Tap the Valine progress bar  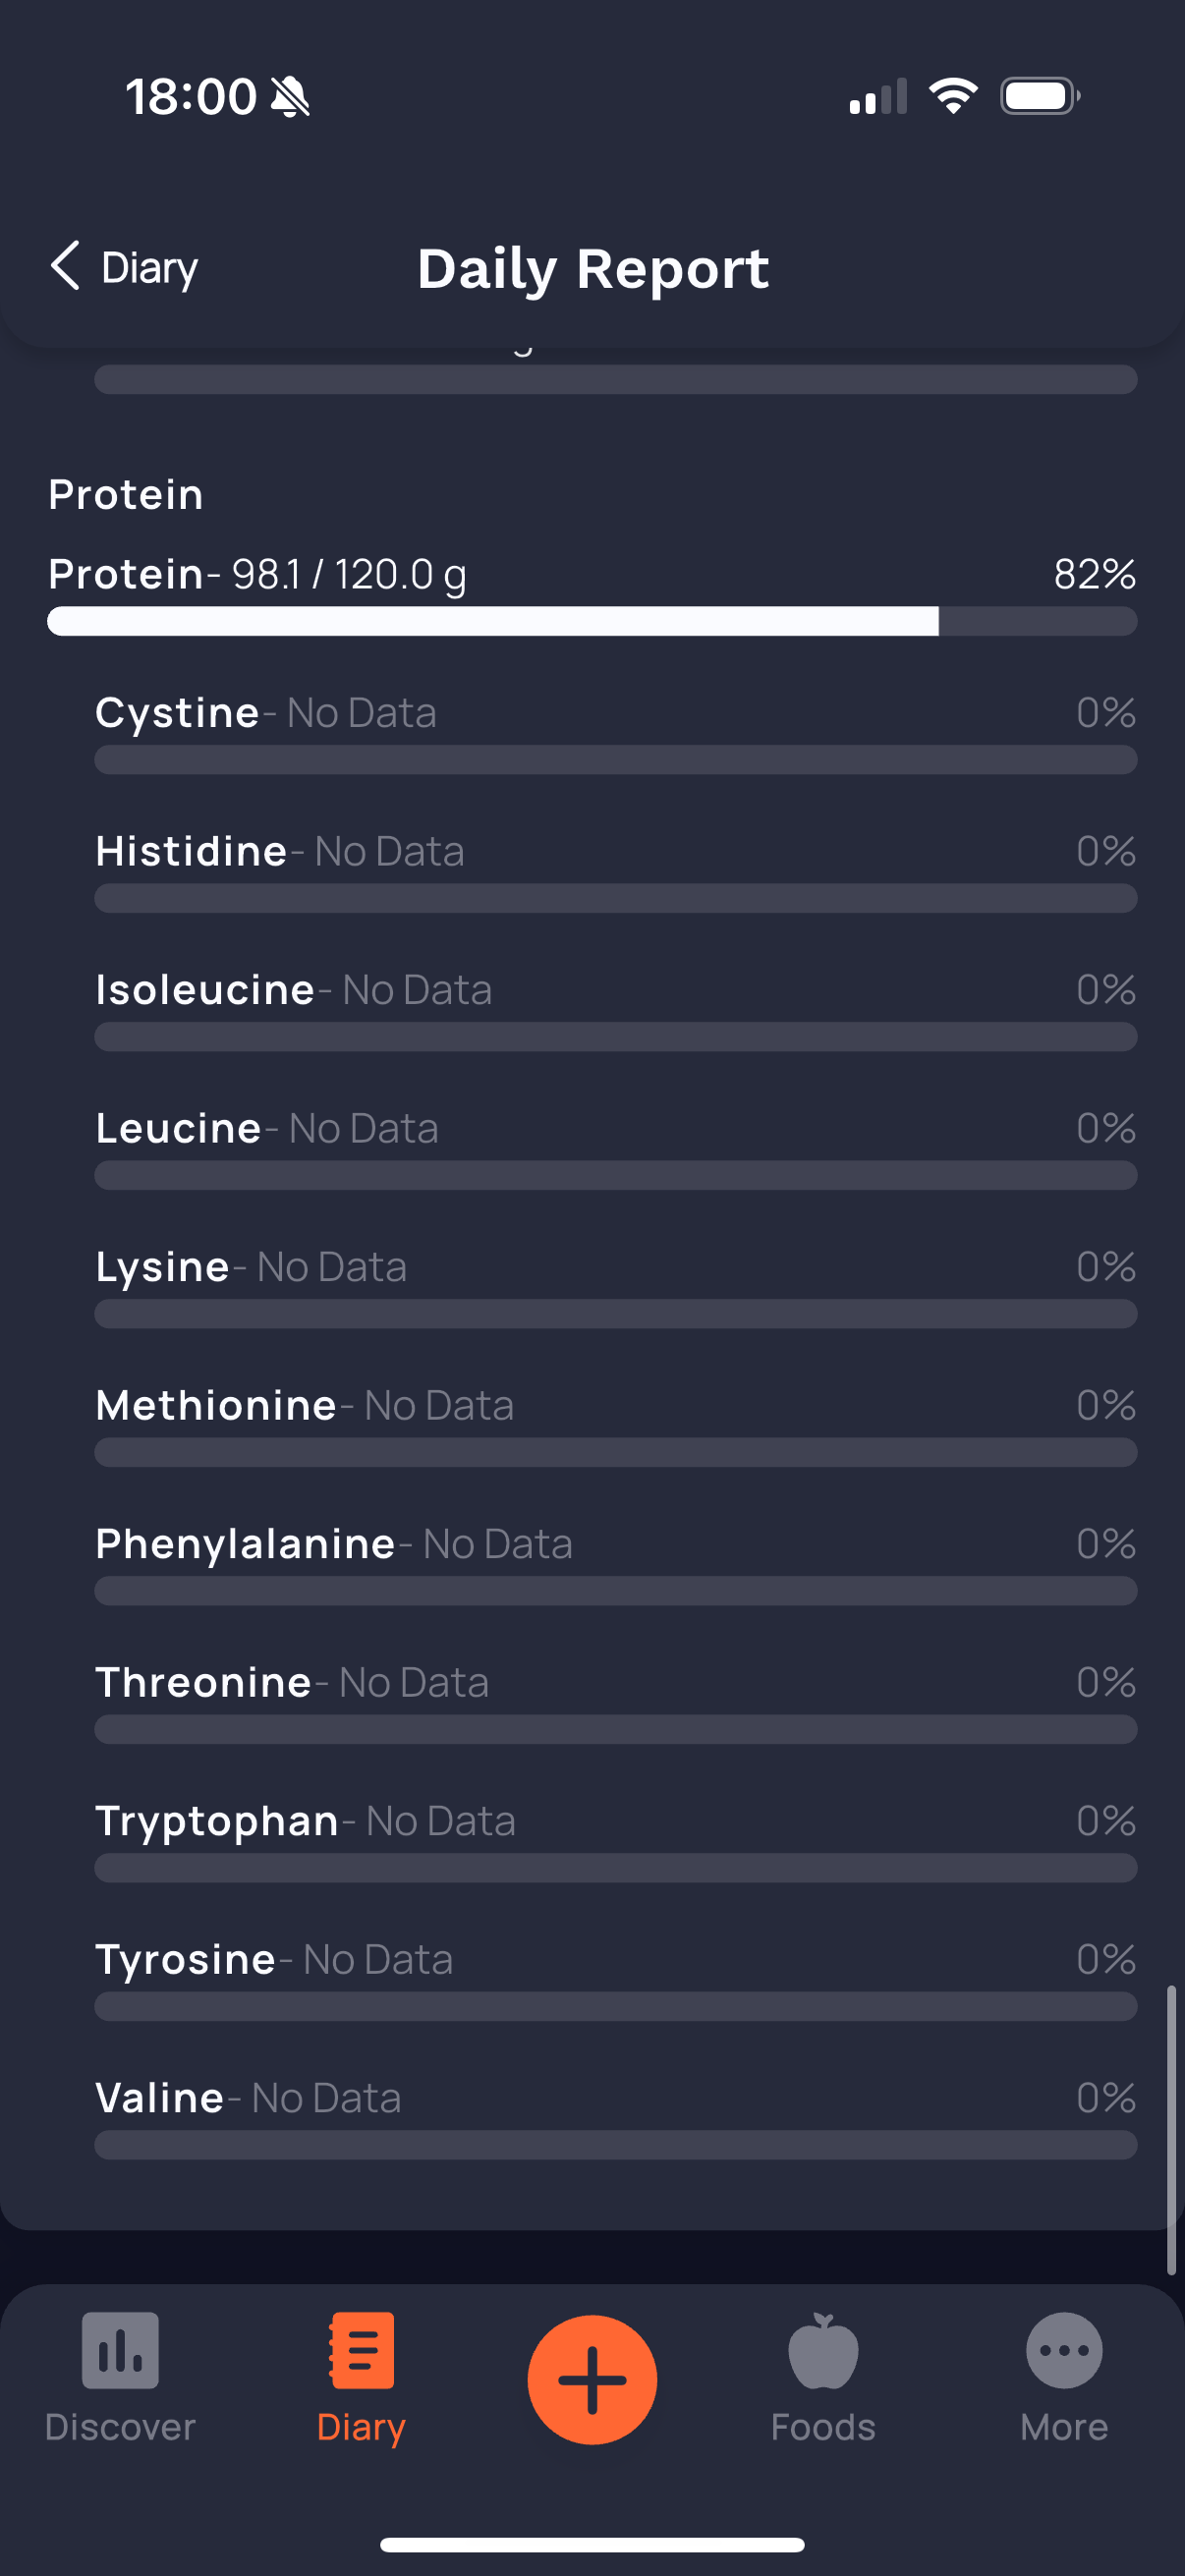tap(615, 2145)
